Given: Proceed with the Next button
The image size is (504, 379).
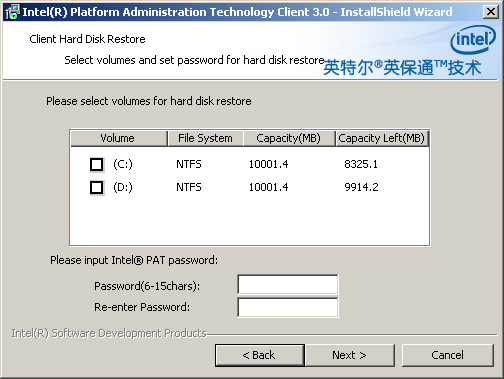Looking at the screenshot, I should pos(349,355).
